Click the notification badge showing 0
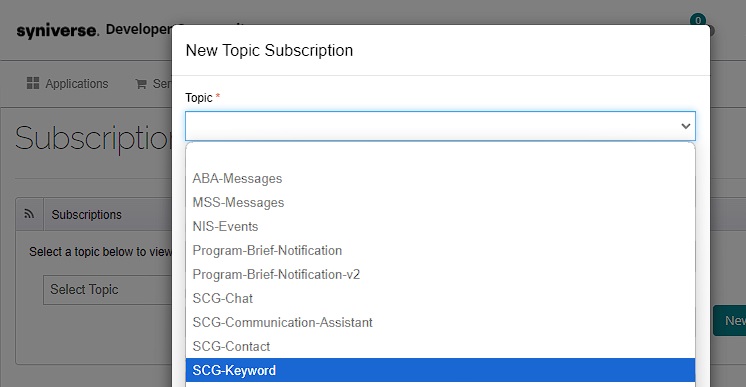Image resolution: width=746 pixels, height=387 pixels. (698, 20)
